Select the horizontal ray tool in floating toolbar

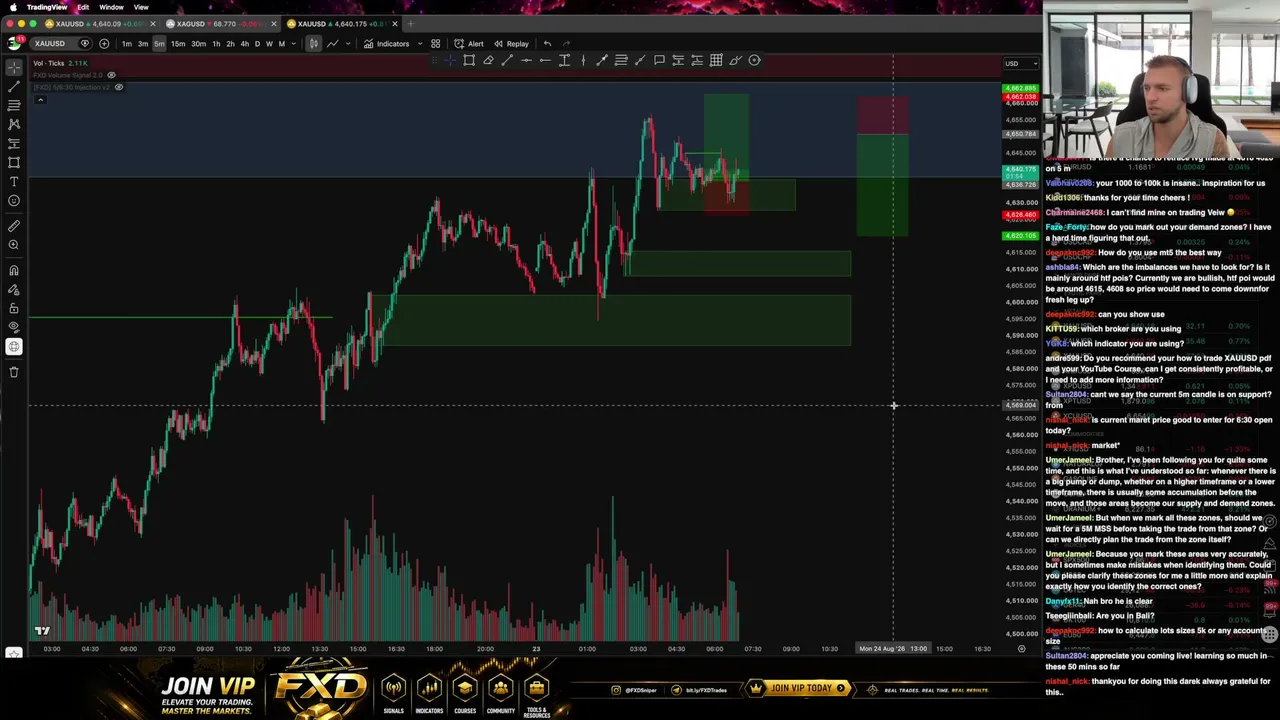(x=545, y=61)
